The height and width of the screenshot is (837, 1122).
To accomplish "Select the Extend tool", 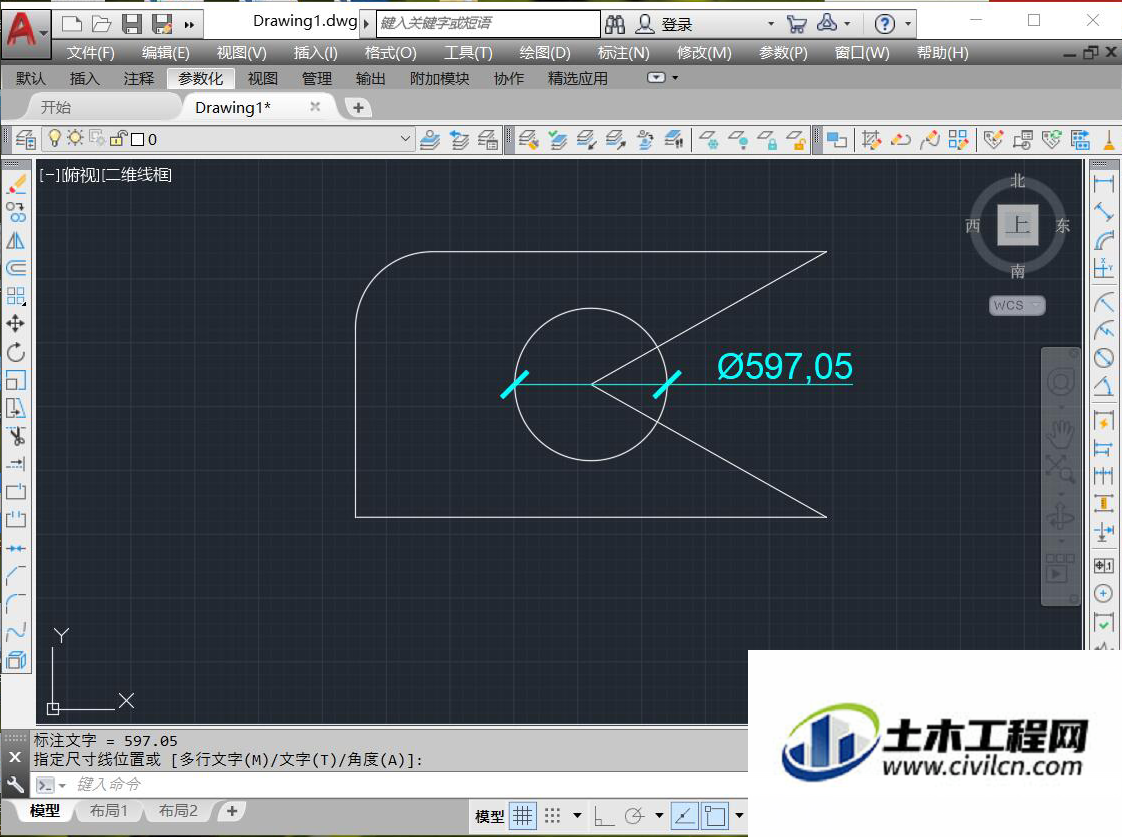I will [x=16, y=464].
